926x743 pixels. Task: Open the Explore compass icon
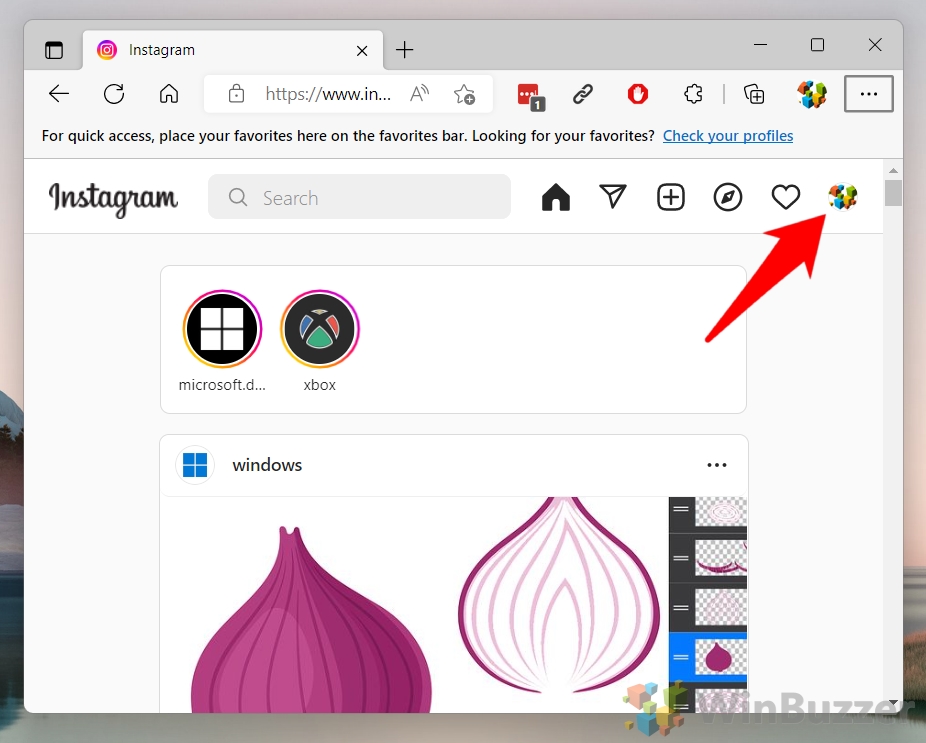pos(728,197)
